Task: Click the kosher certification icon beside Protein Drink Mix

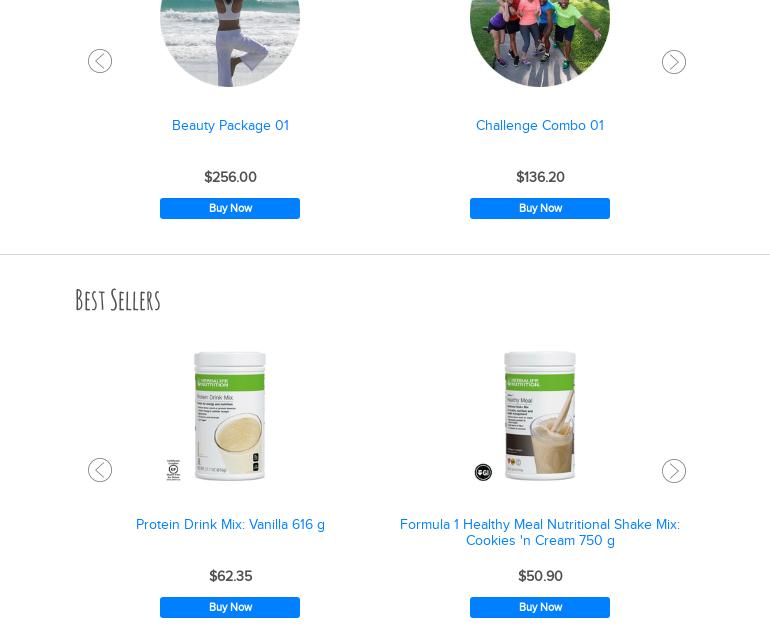Action: [x=173, y=470]
